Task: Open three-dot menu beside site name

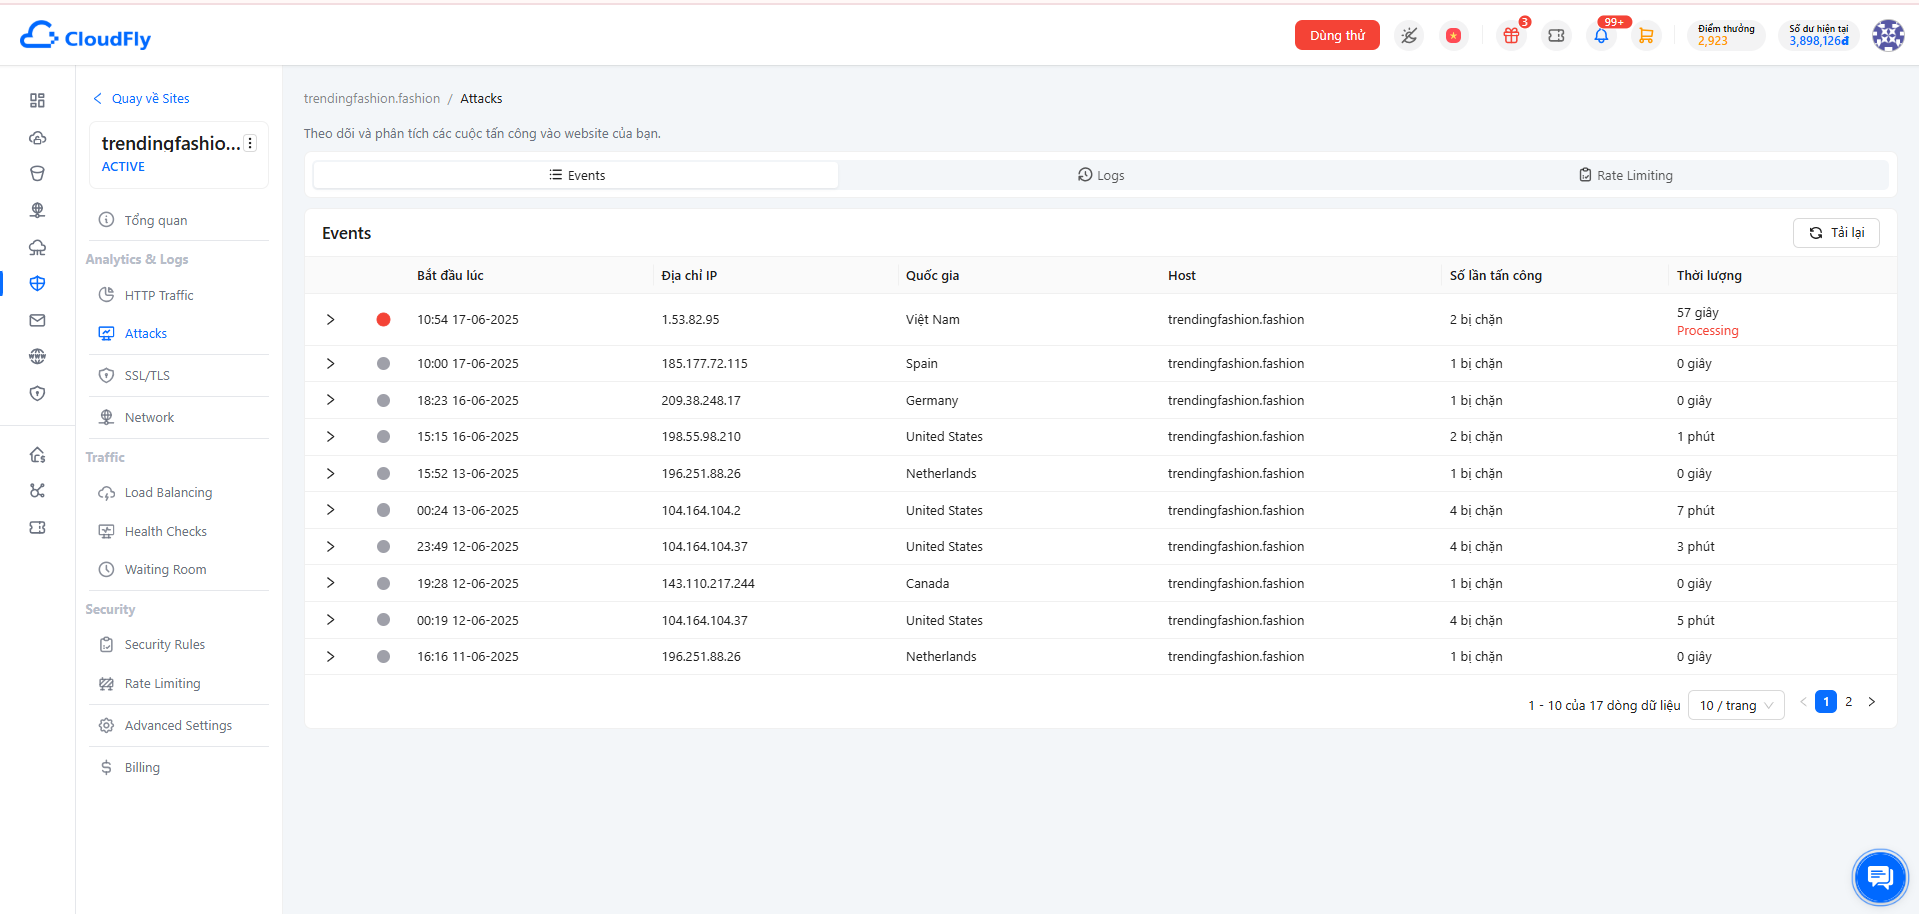Action: coord(250,143)
